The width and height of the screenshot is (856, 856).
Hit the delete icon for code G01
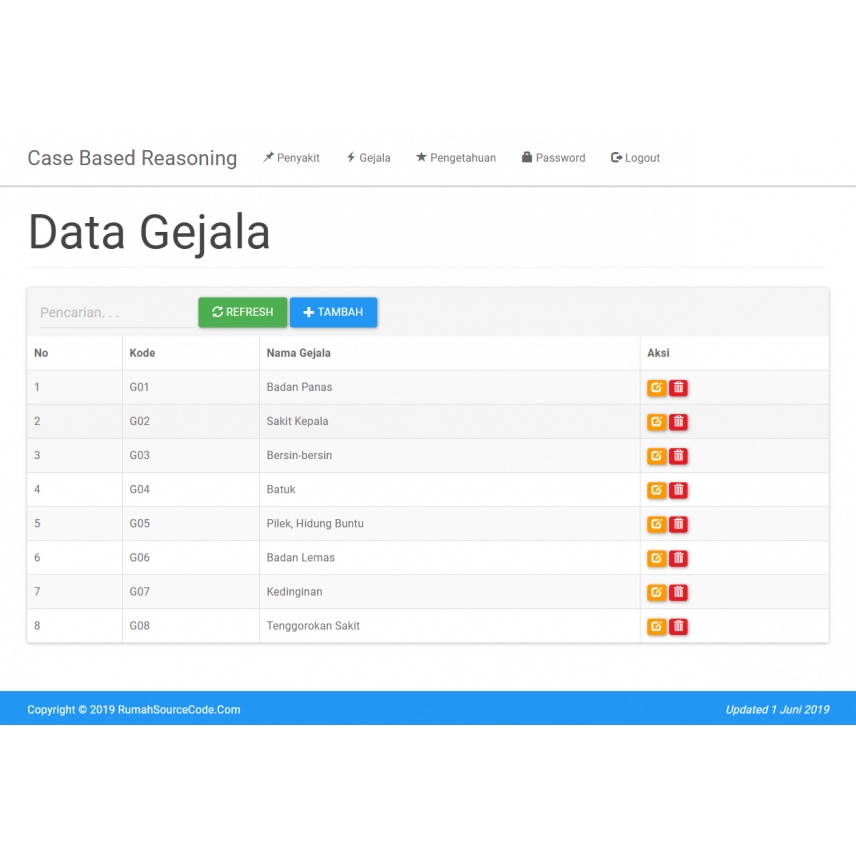pos(678,388)
